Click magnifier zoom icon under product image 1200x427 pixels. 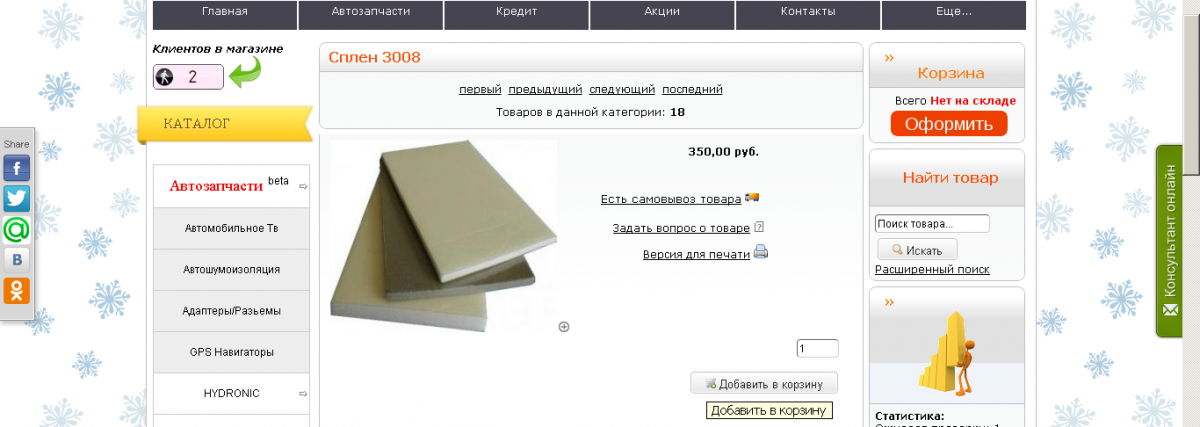click(x=564, y=326)
